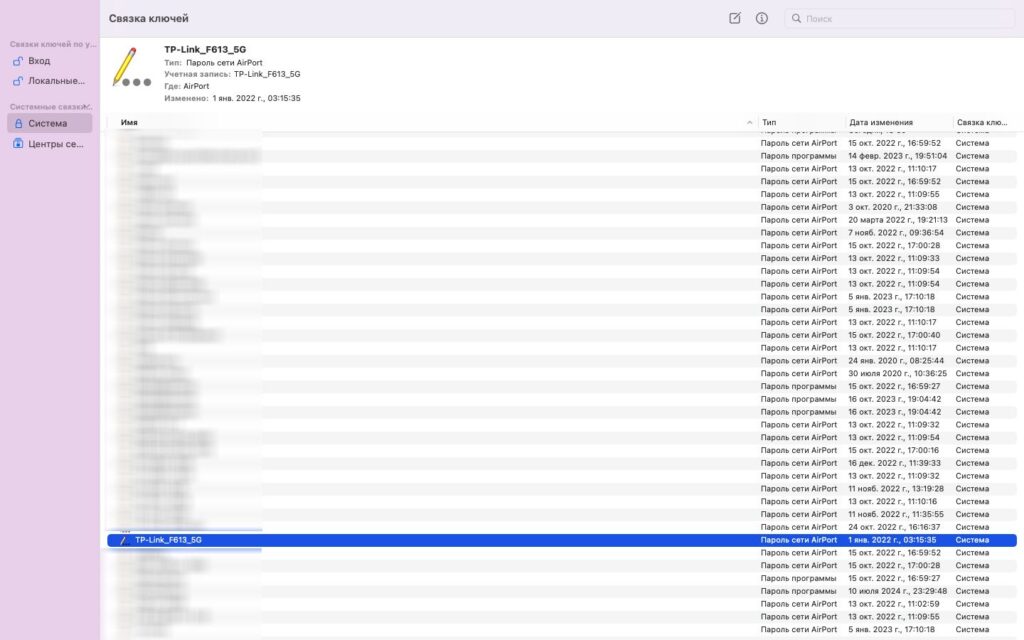Click Система cell in the 3 окт. 2020 row
This screenshot has height=640, width=1024.
[x=972, y=207]
